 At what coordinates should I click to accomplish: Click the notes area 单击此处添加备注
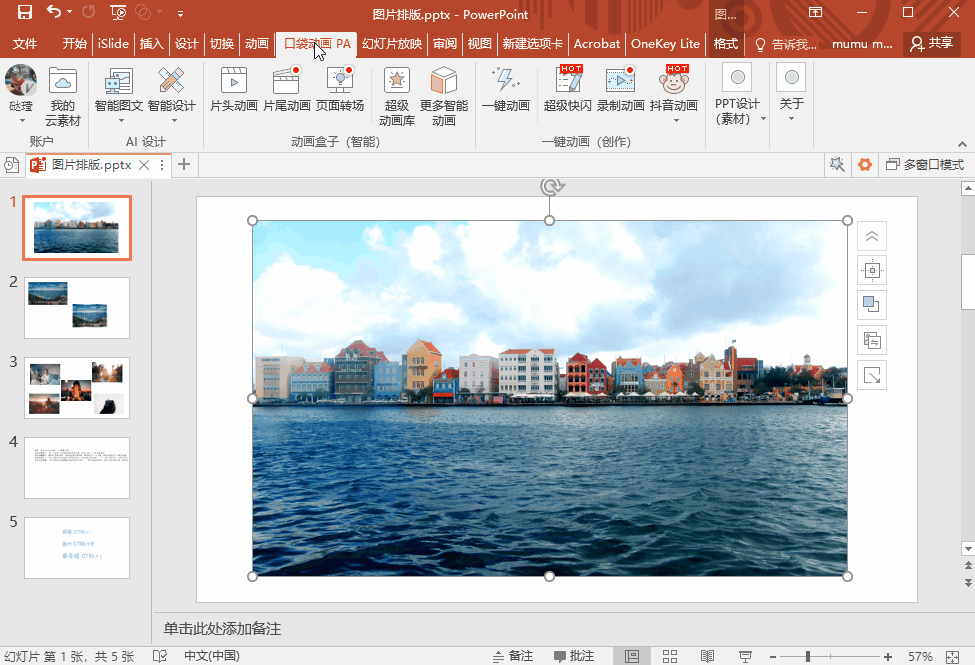222,629
